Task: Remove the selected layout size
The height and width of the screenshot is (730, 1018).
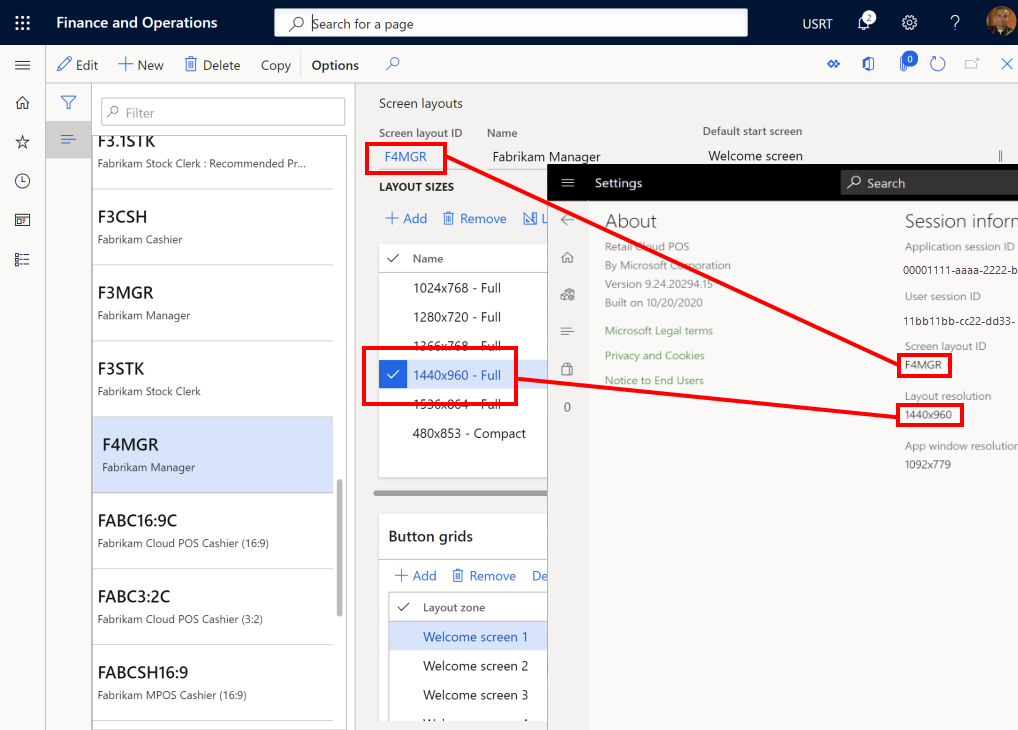Action: (x=475, y=218)
